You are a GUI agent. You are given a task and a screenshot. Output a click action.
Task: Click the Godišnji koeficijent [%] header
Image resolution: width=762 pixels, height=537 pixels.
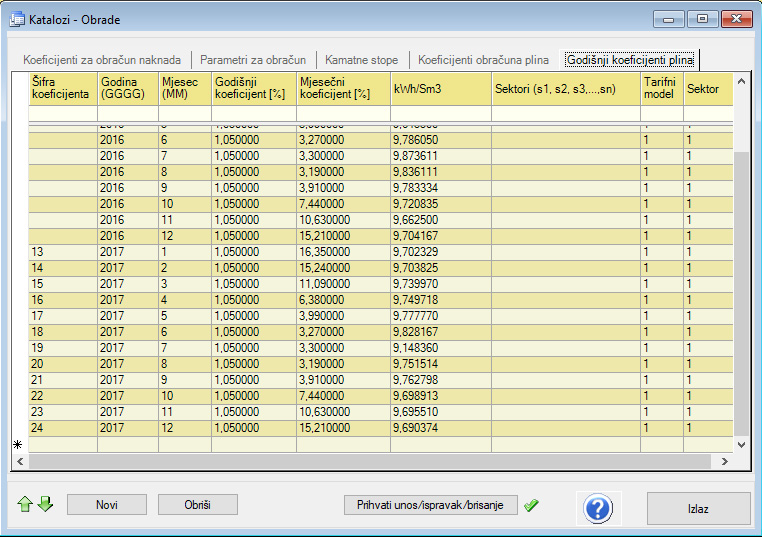[x=254, y=88]
